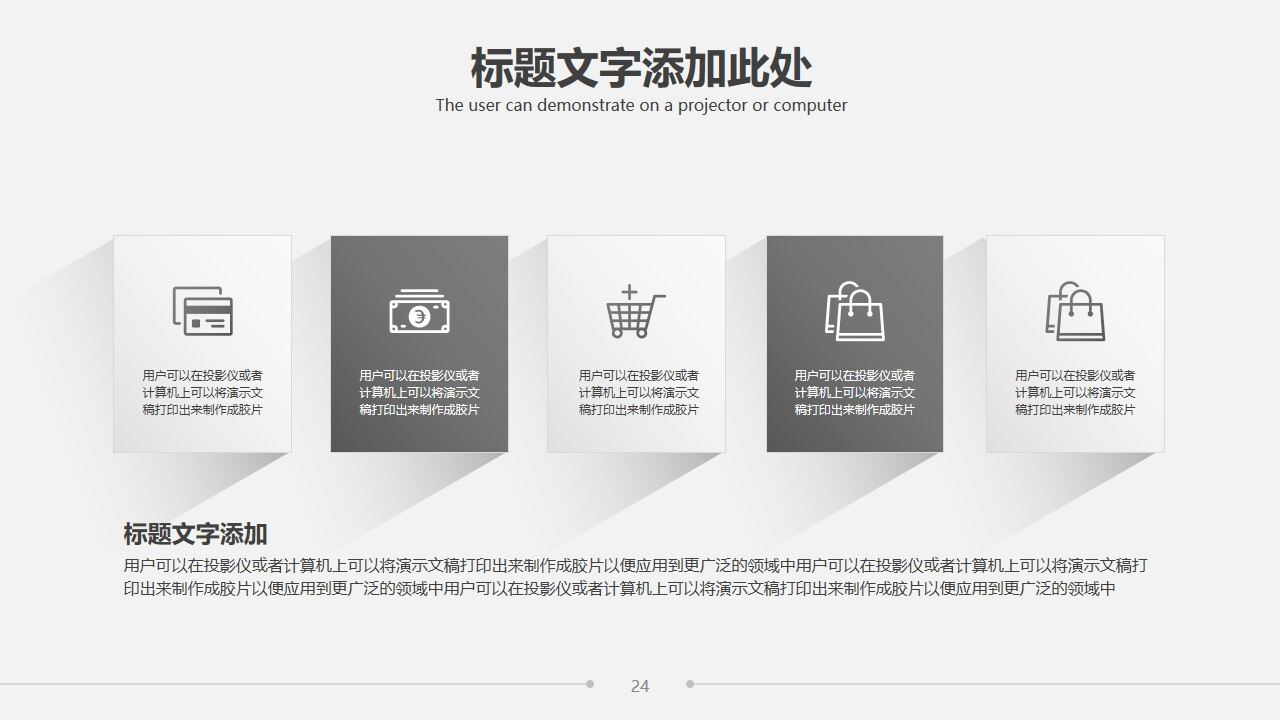Click the page number 24
Screen dimensions: 1280x720
pyautogui.click(x=639, y=686)
